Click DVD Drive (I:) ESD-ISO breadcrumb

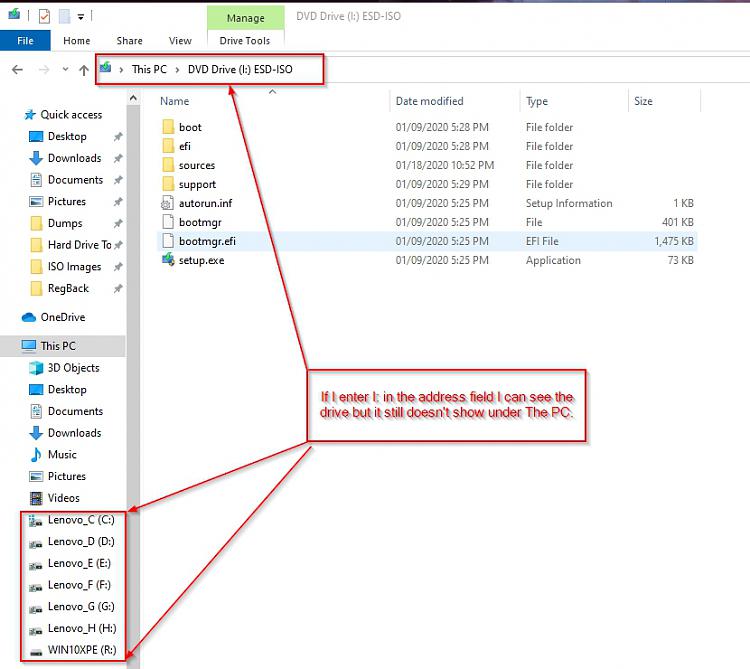(240, 69)
